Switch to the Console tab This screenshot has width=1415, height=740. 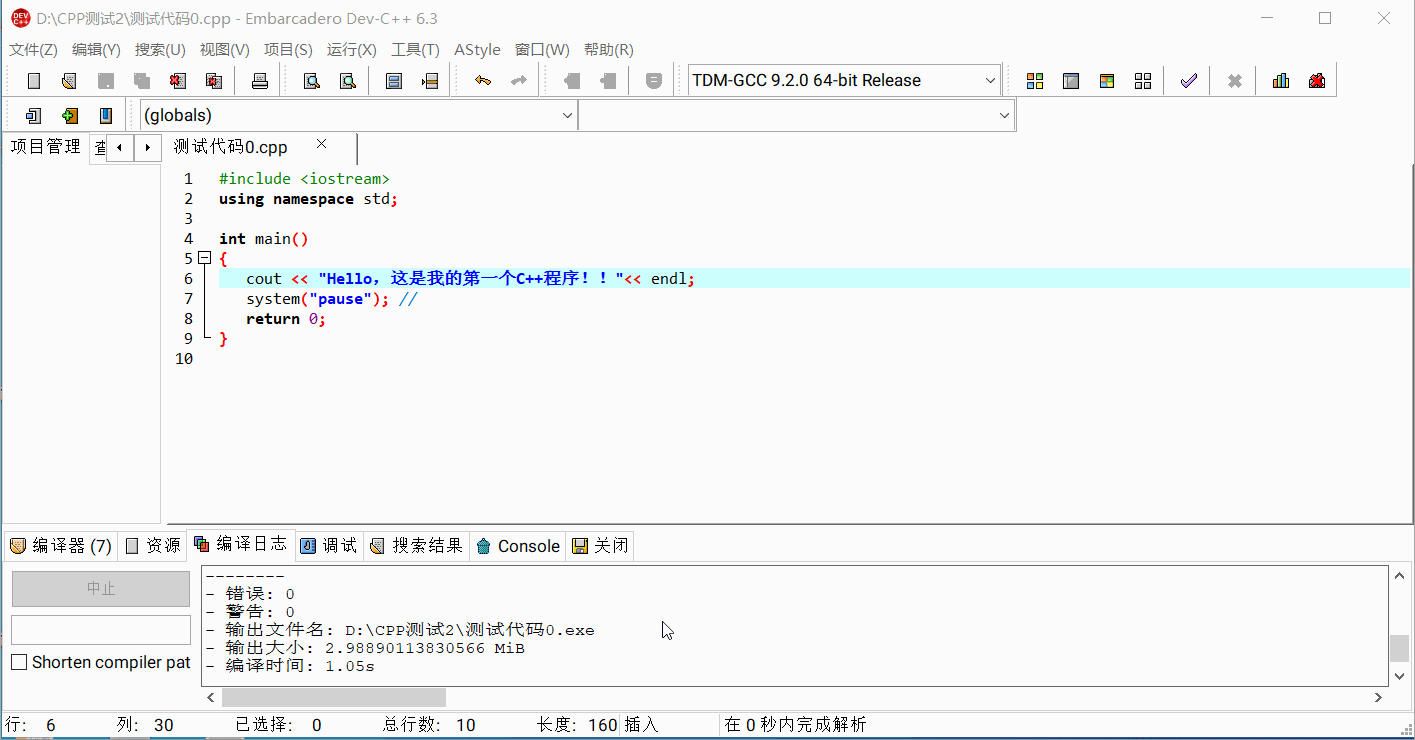pyautogui.click(x=518, y=546)
